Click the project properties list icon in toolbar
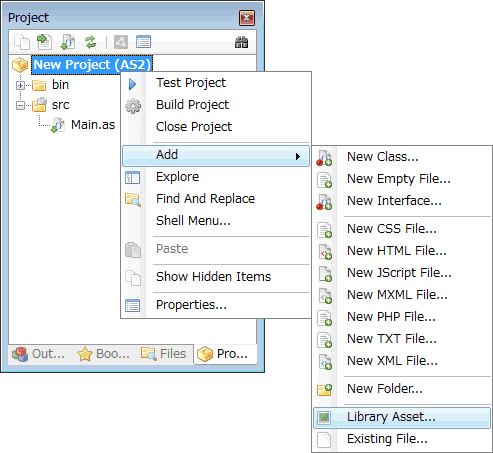Viewport: 493px width, 453px height. (x=143, y=42)
